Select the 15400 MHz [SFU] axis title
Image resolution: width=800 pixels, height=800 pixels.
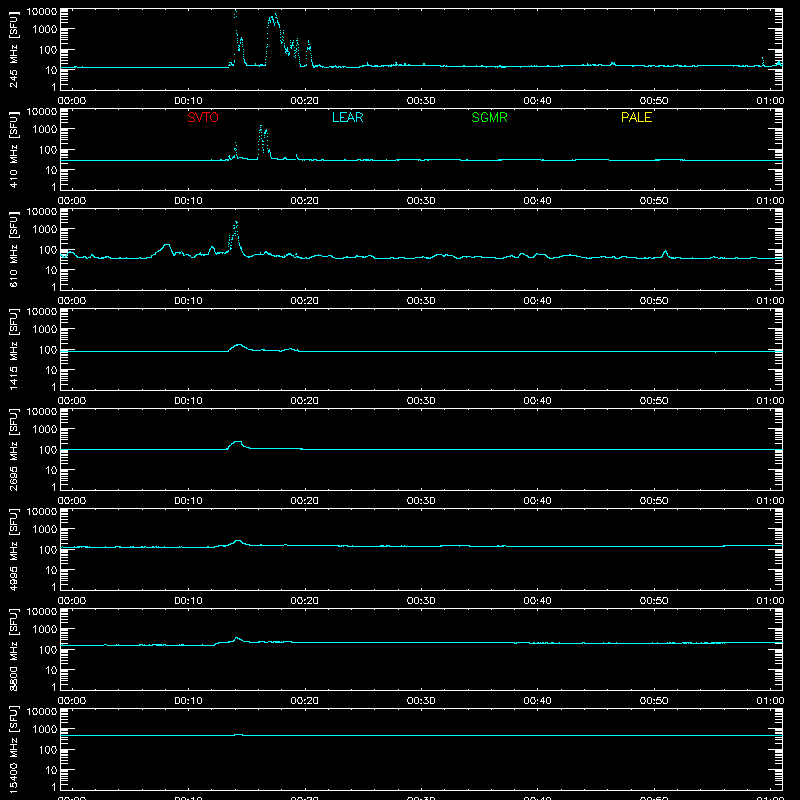tap(14, 749)
